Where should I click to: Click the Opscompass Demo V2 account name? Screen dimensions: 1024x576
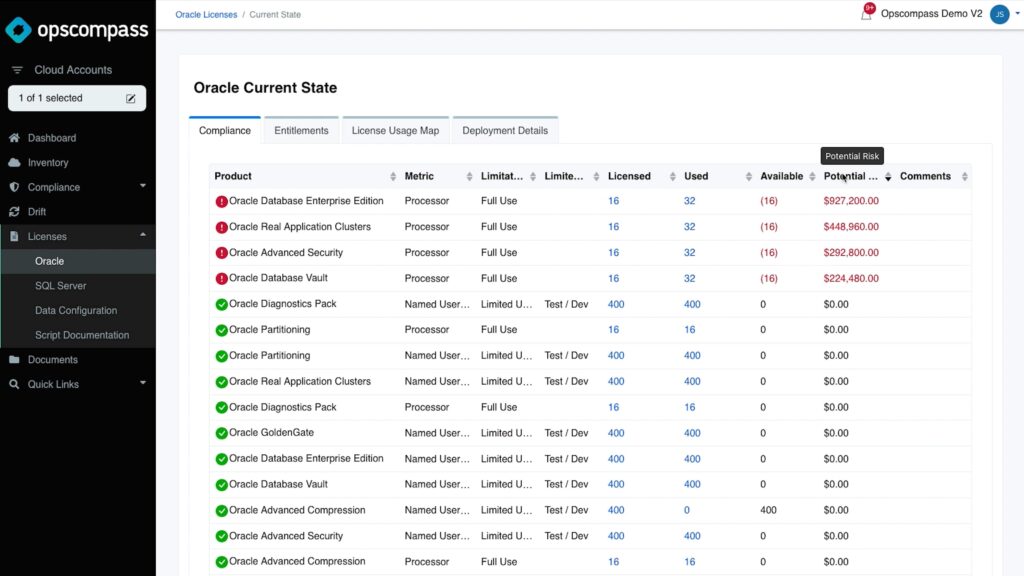pyautogui.click(x=931, y=14)
